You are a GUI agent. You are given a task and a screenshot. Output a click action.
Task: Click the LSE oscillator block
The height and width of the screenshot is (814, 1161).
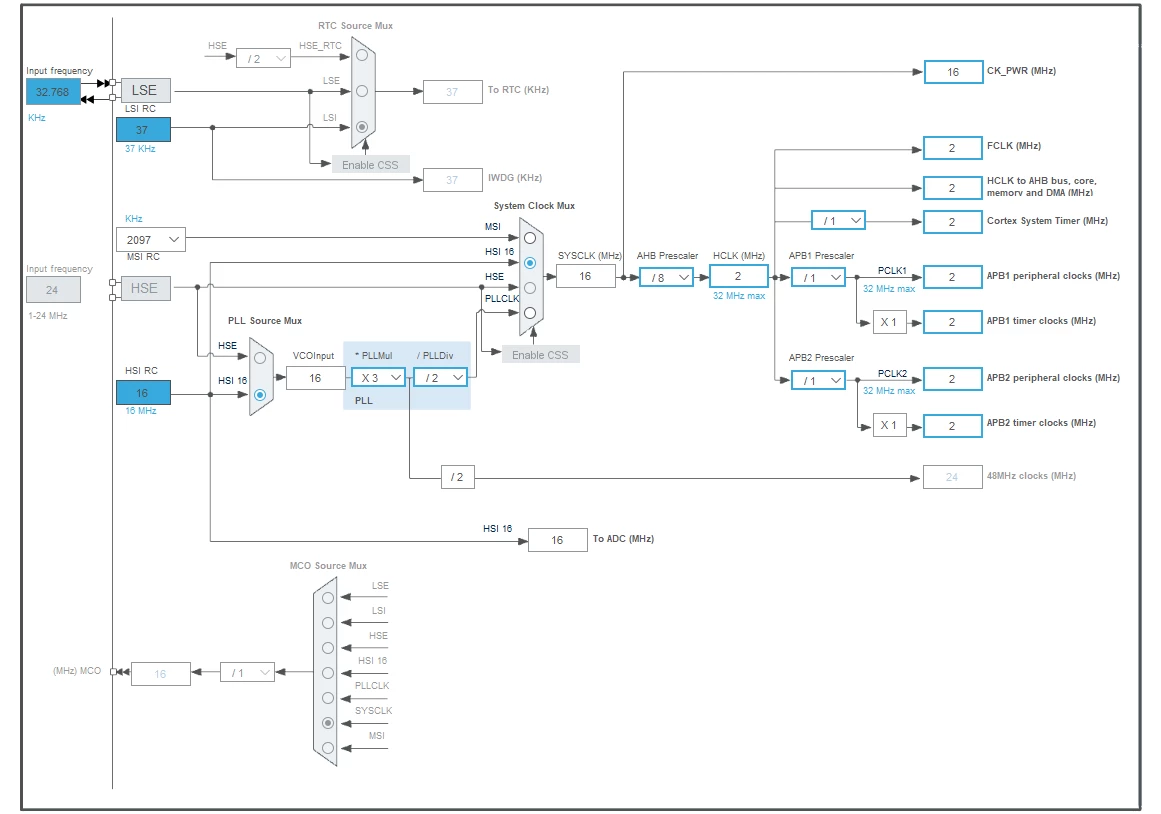(146, 90)
